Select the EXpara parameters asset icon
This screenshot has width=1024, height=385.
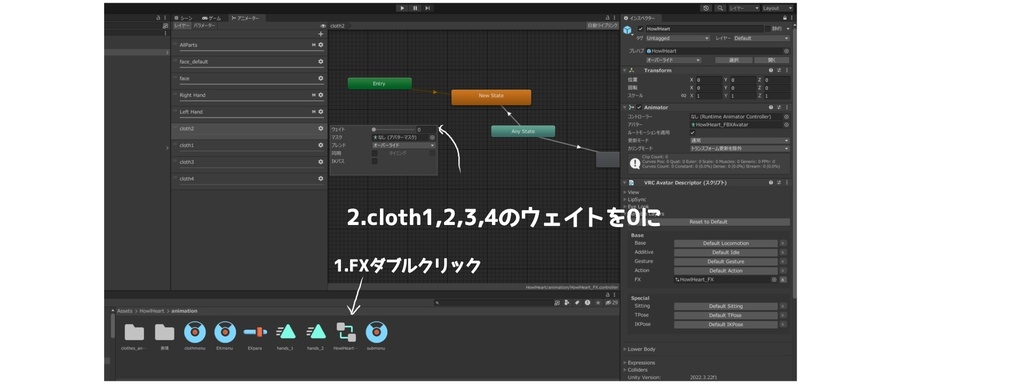pos(255,332)
